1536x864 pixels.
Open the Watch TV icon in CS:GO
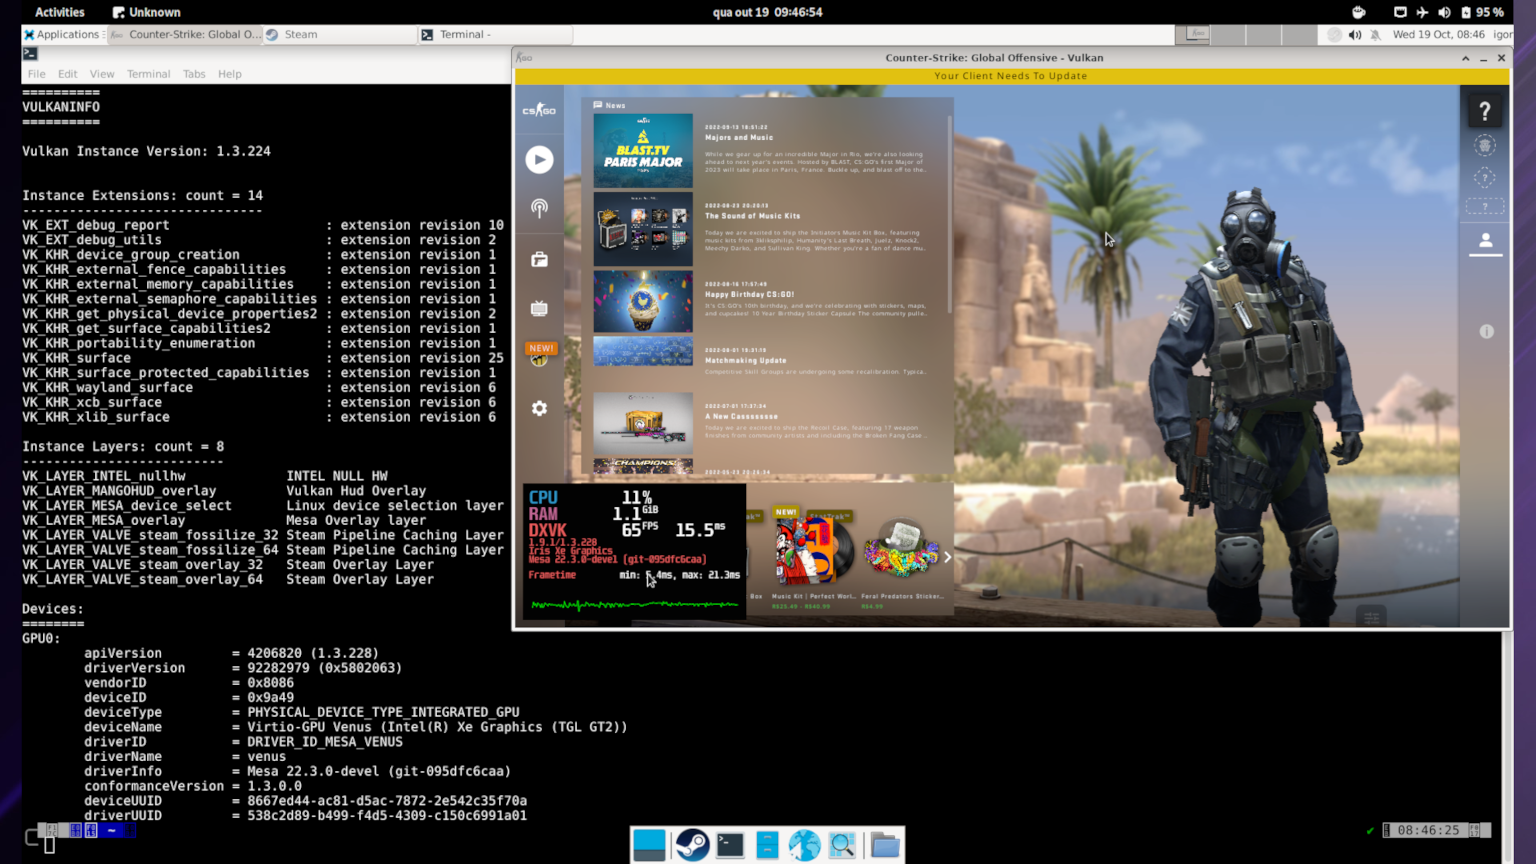pos(539,308)
